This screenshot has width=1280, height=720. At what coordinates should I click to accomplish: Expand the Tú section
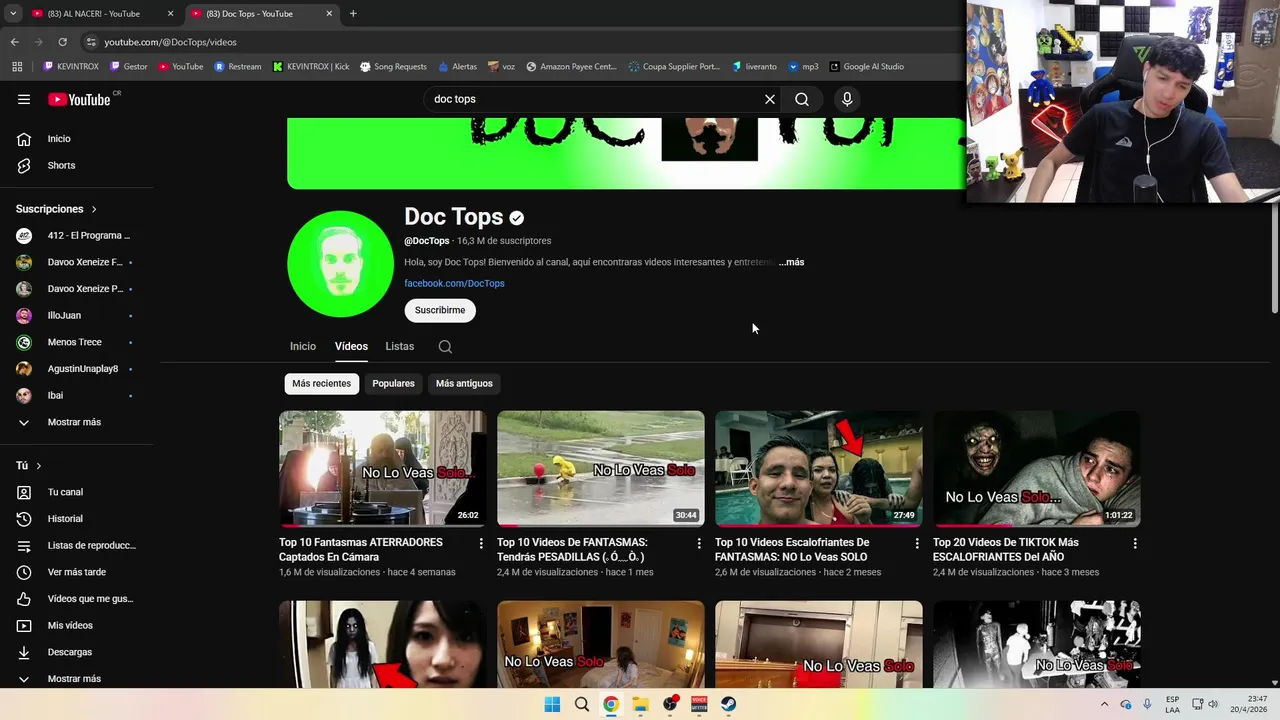pyautogui.click(x=29, y=466)
